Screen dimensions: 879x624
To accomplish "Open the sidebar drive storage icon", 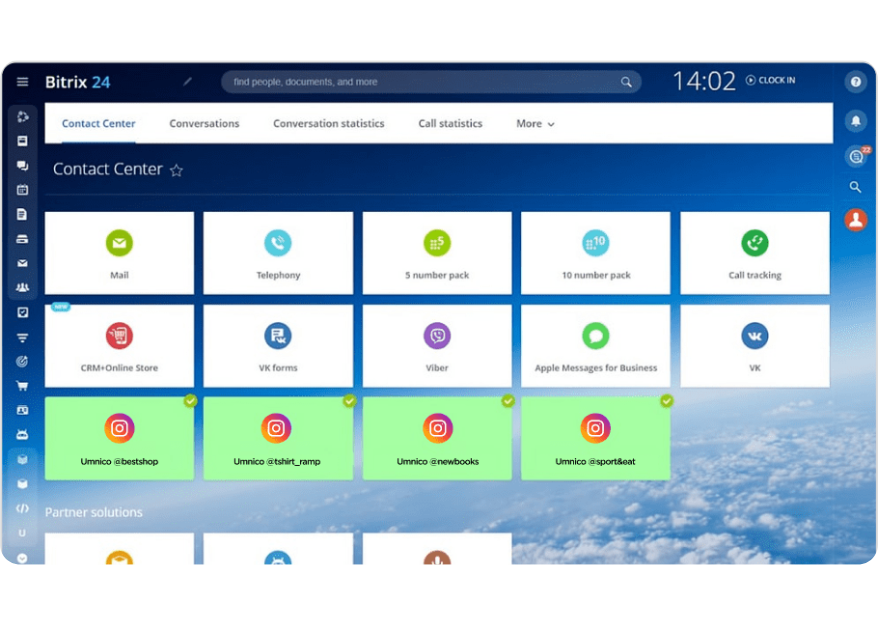I will 22,239.
